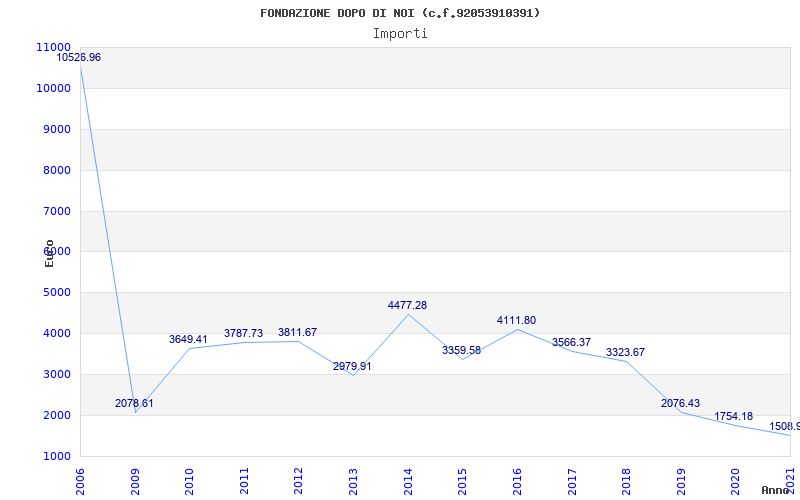Click the 2019 x-axis year label

681,481
